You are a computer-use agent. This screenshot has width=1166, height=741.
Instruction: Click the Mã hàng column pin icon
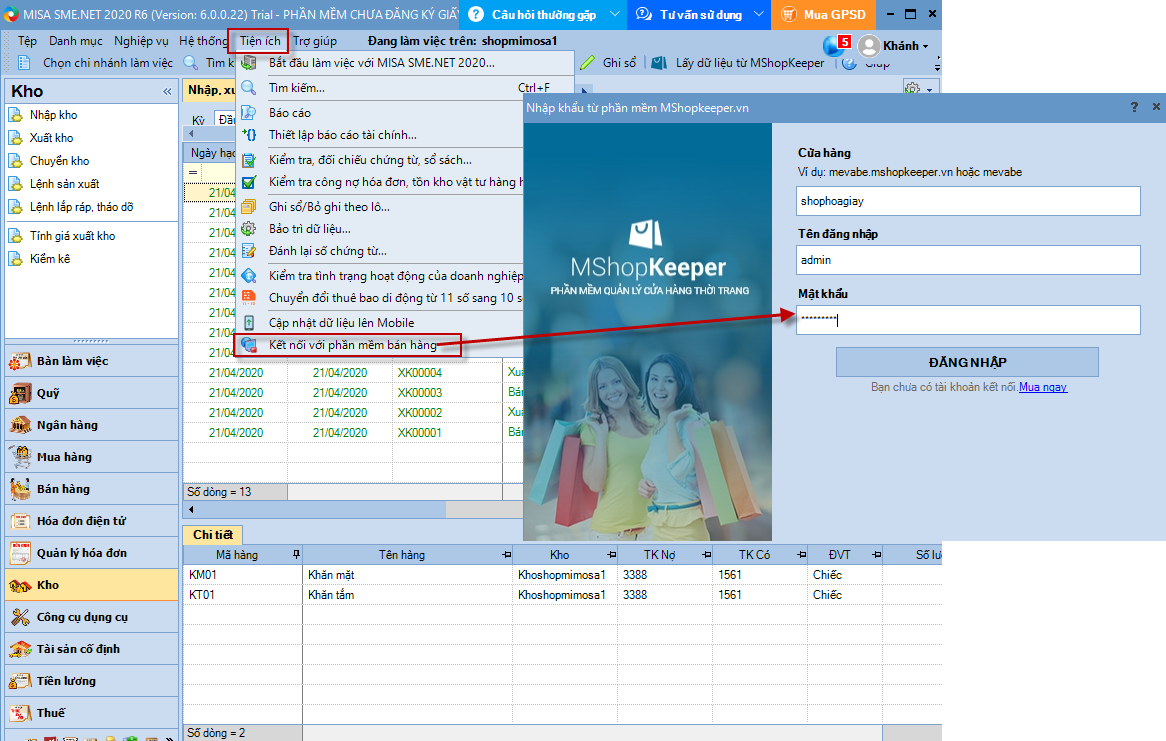click(x=296, y=554)
